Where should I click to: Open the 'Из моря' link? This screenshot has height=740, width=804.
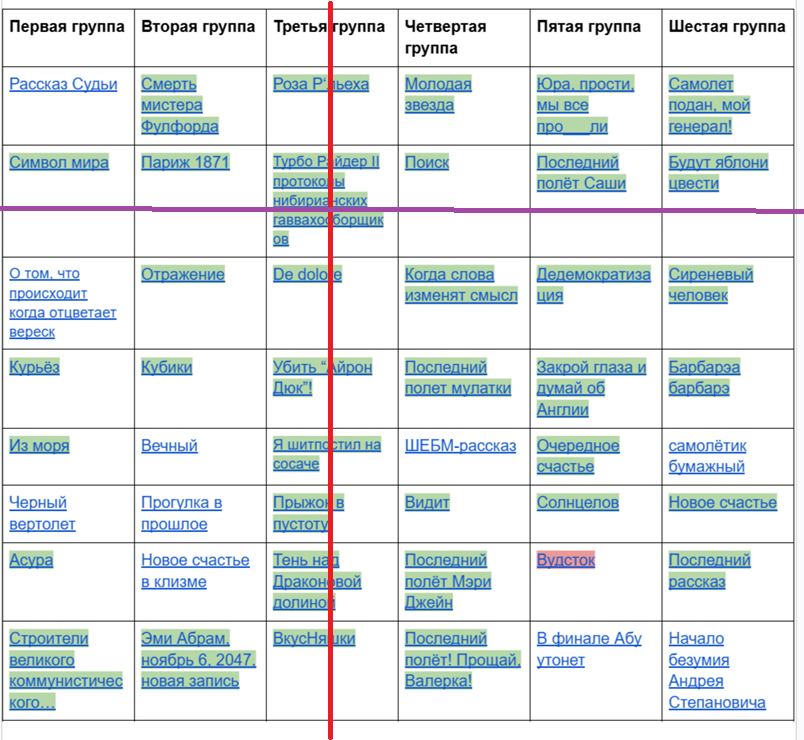pos(39,445)
